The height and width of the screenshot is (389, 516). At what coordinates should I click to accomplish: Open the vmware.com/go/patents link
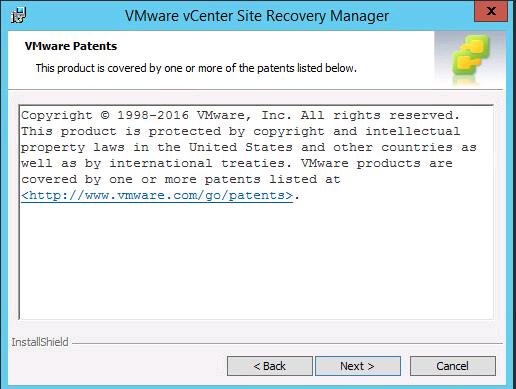pos(157,195)
